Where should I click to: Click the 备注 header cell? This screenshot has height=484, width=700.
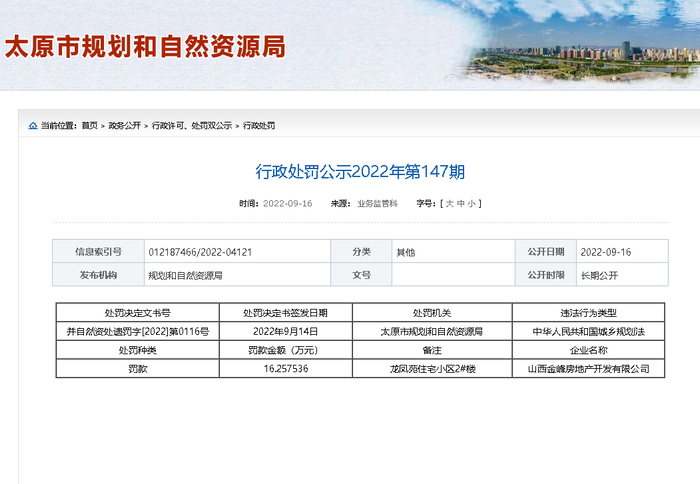click(432, 350)
